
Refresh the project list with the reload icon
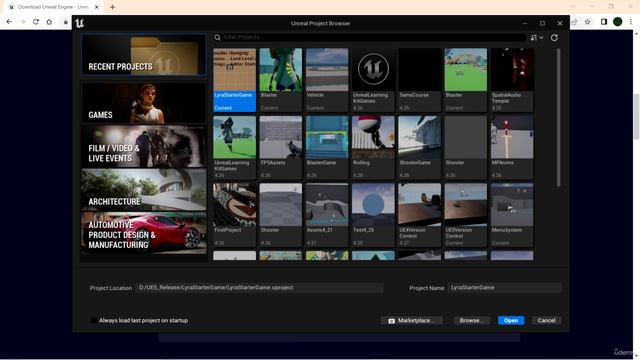click(554, 38)
